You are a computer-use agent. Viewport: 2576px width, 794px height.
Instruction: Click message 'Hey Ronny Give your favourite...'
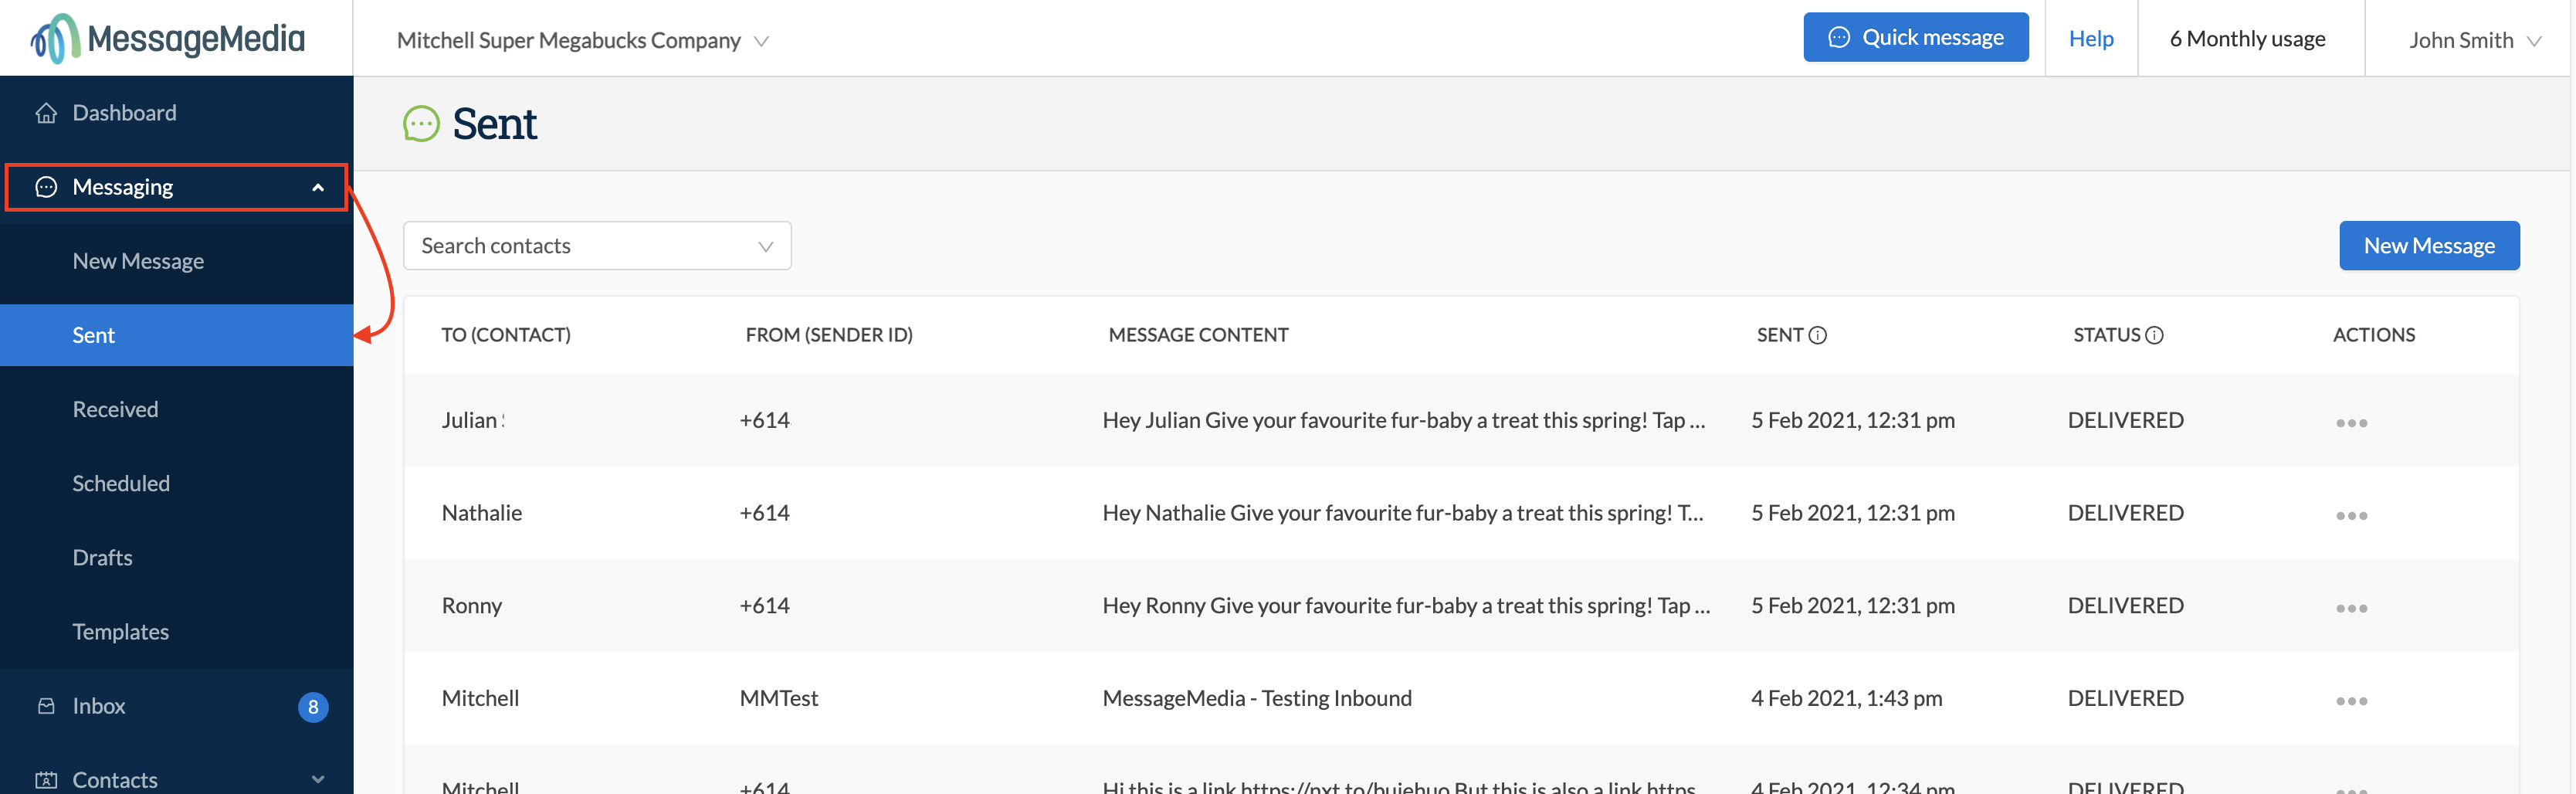[1406, 606]
